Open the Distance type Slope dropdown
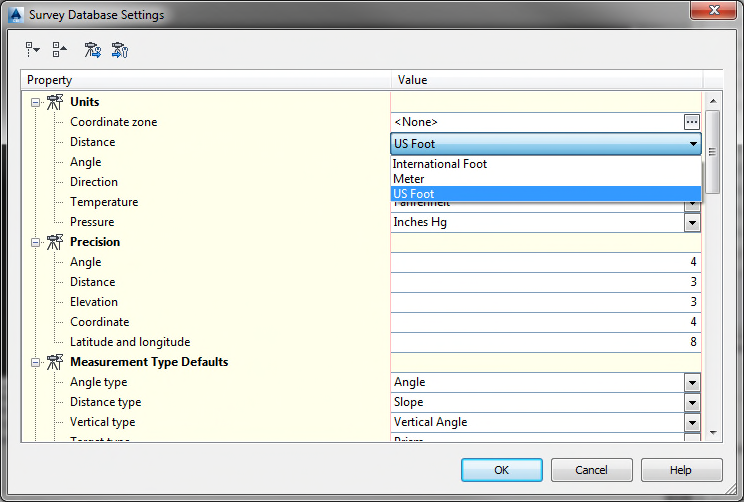The height and width of the screenshot is (502, 744). point(692,402)
